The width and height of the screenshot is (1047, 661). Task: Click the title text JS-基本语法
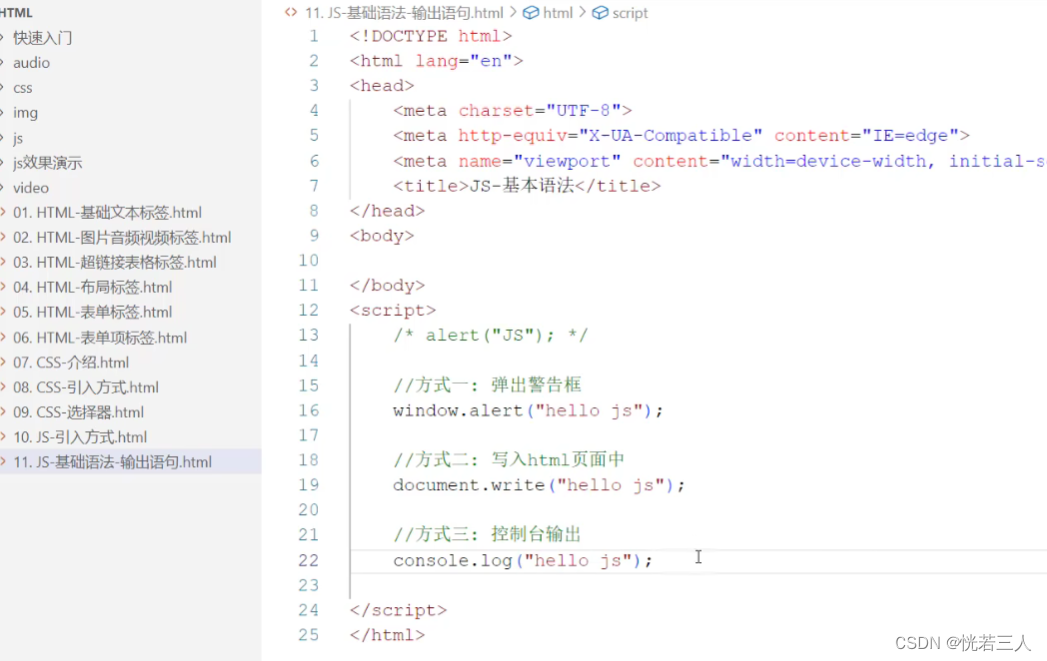click(x=521, y=186)
